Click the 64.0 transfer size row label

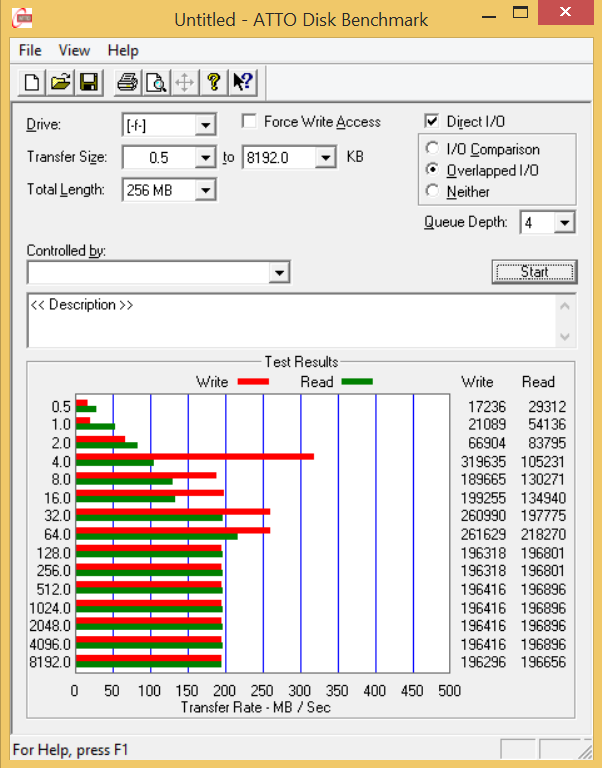click(57, 534)
